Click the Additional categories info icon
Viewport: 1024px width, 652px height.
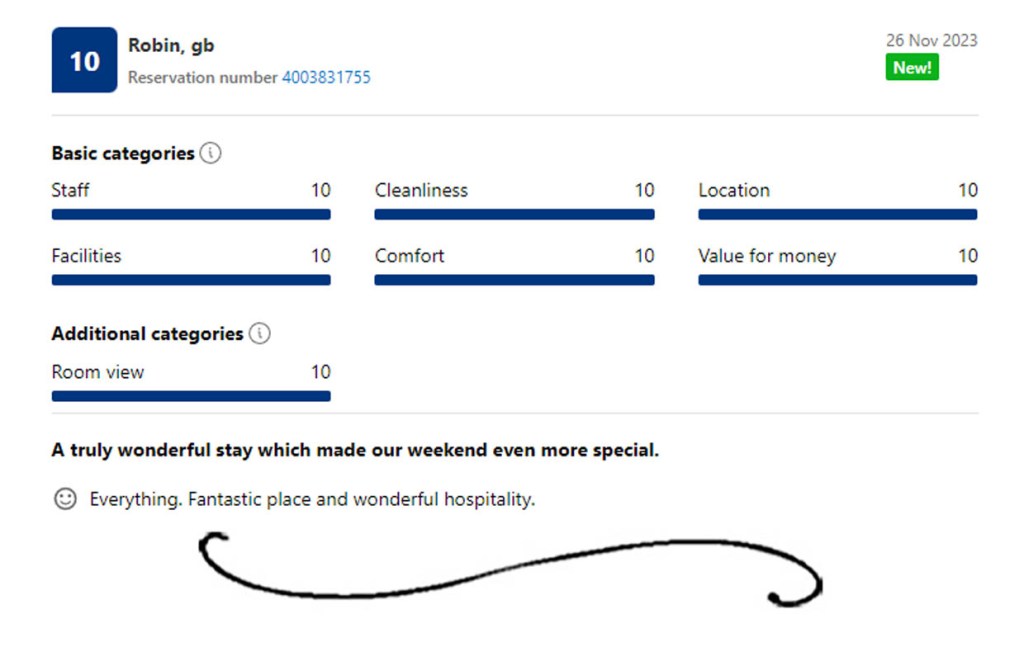click(259, 334)
